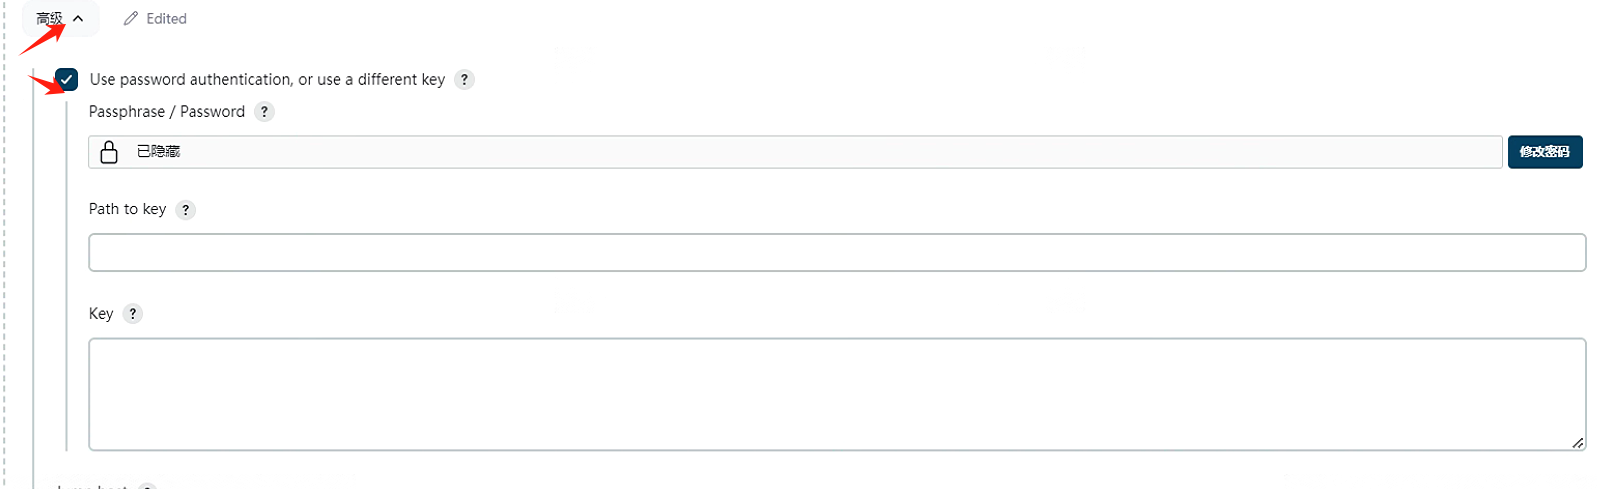Open help for Use password authentication
The image size is (1597, 489).
click(x=464, y=80)
